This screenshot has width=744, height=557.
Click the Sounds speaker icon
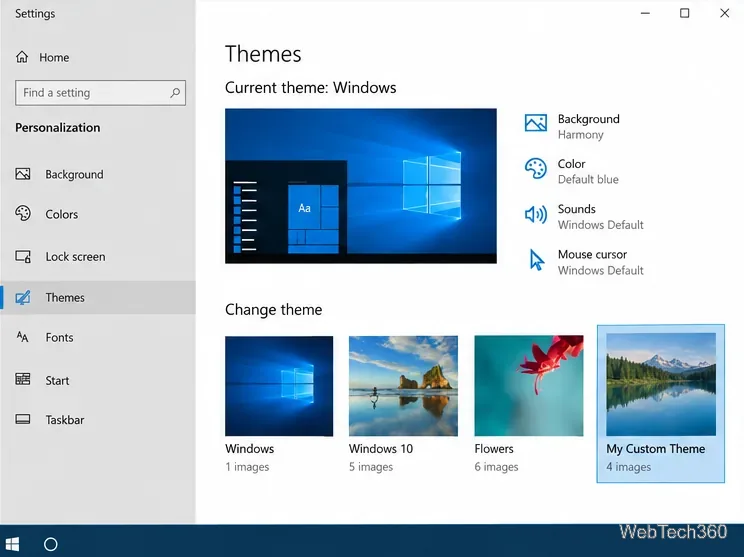pyautogui.click(x=536, y=214)
